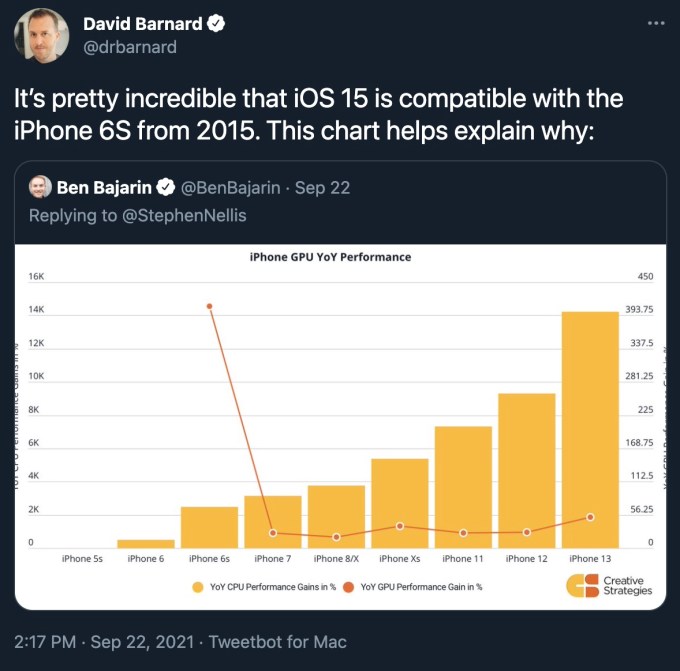
Task: Click Ben Bajarin's small avatar
Action: tap(40, 187)
